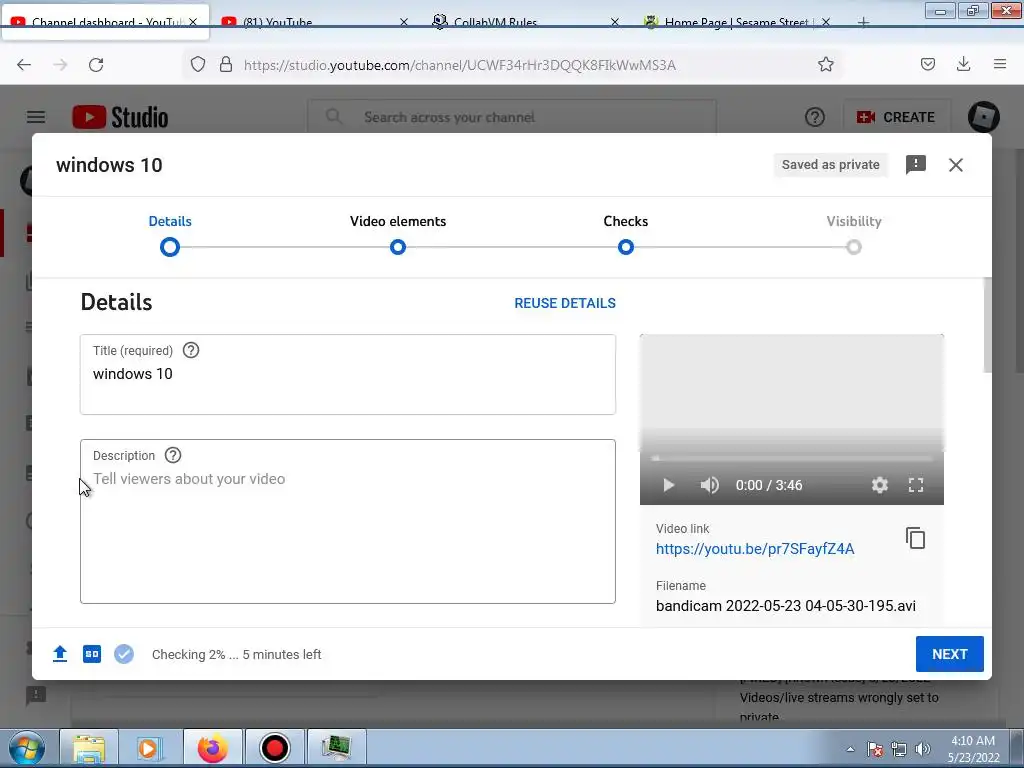
Task: Open the youtu.be video link
Action: 755,549
